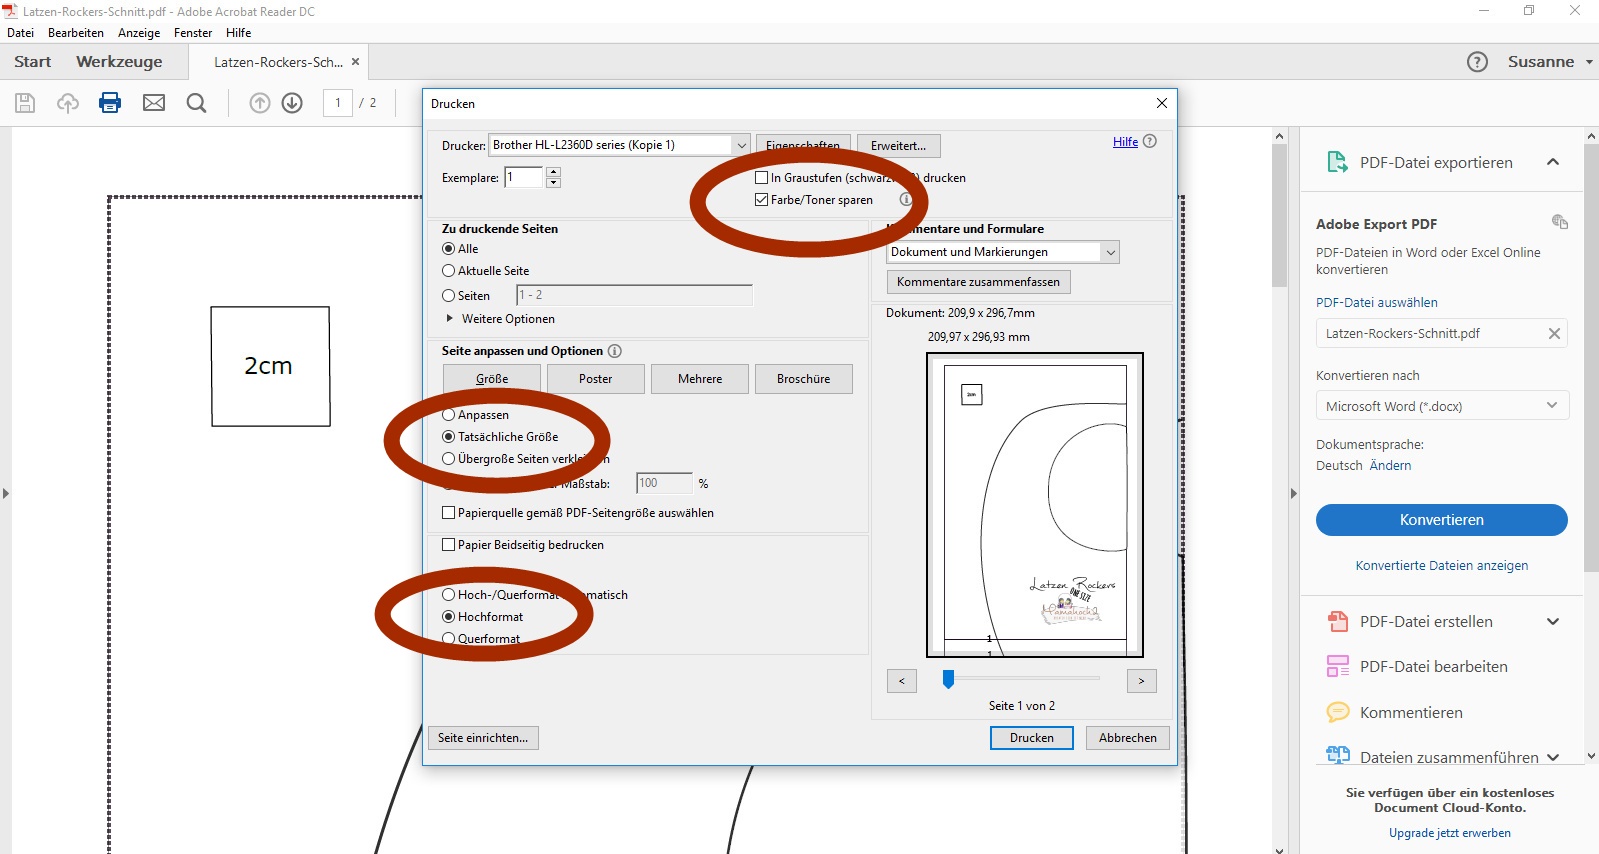Click the Dateien zusammenführen icon
Viewport: 1599px width, 854px height.
1337,756
